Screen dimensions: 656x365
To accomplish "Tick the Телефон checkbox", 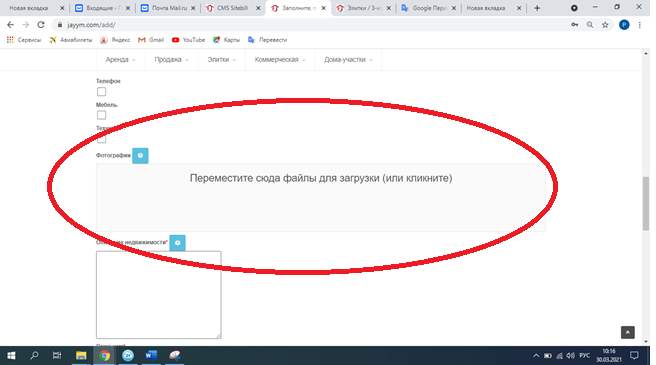I will (x=101, y=92).
